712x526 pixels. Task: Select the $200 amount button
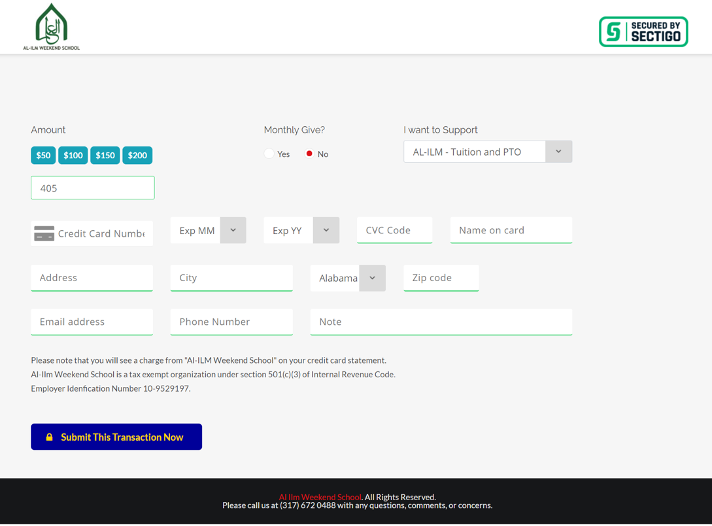[137, 155]
